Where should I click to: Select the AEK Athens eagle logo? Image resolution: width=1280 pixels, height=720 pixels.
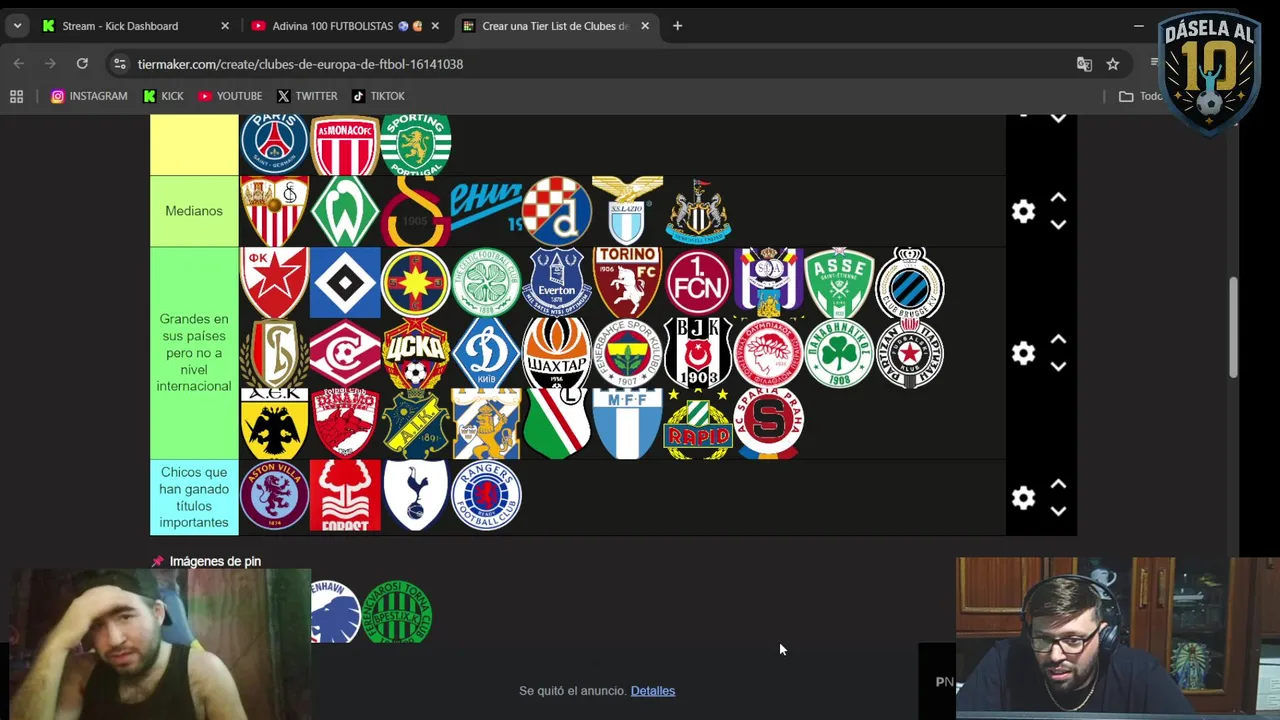274,424
